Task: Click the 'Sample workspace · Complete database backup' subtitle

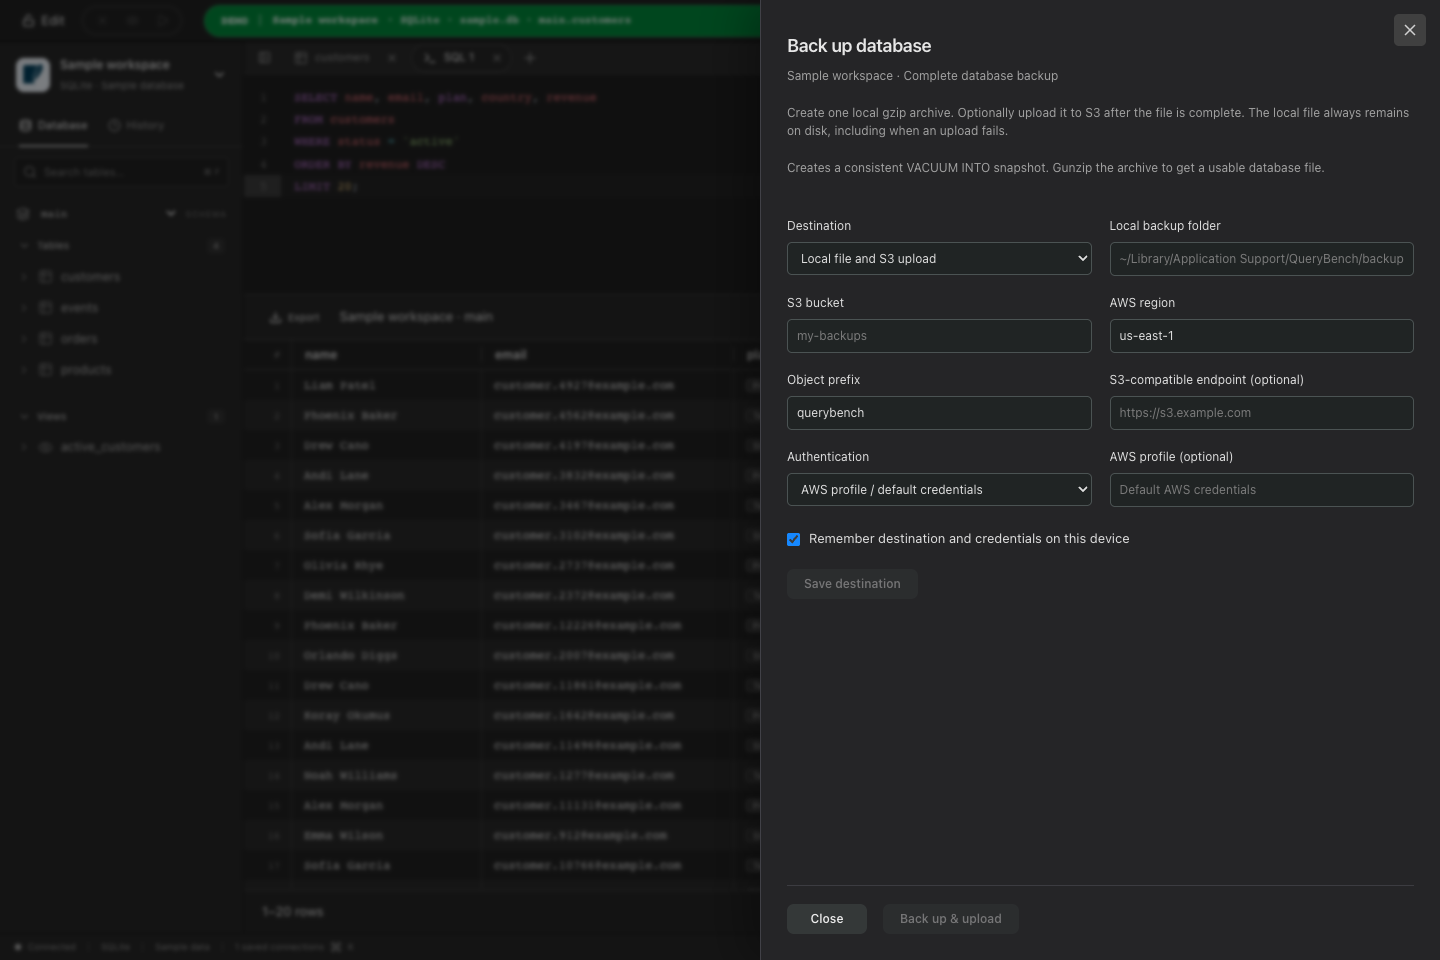Action: point(922,76)
